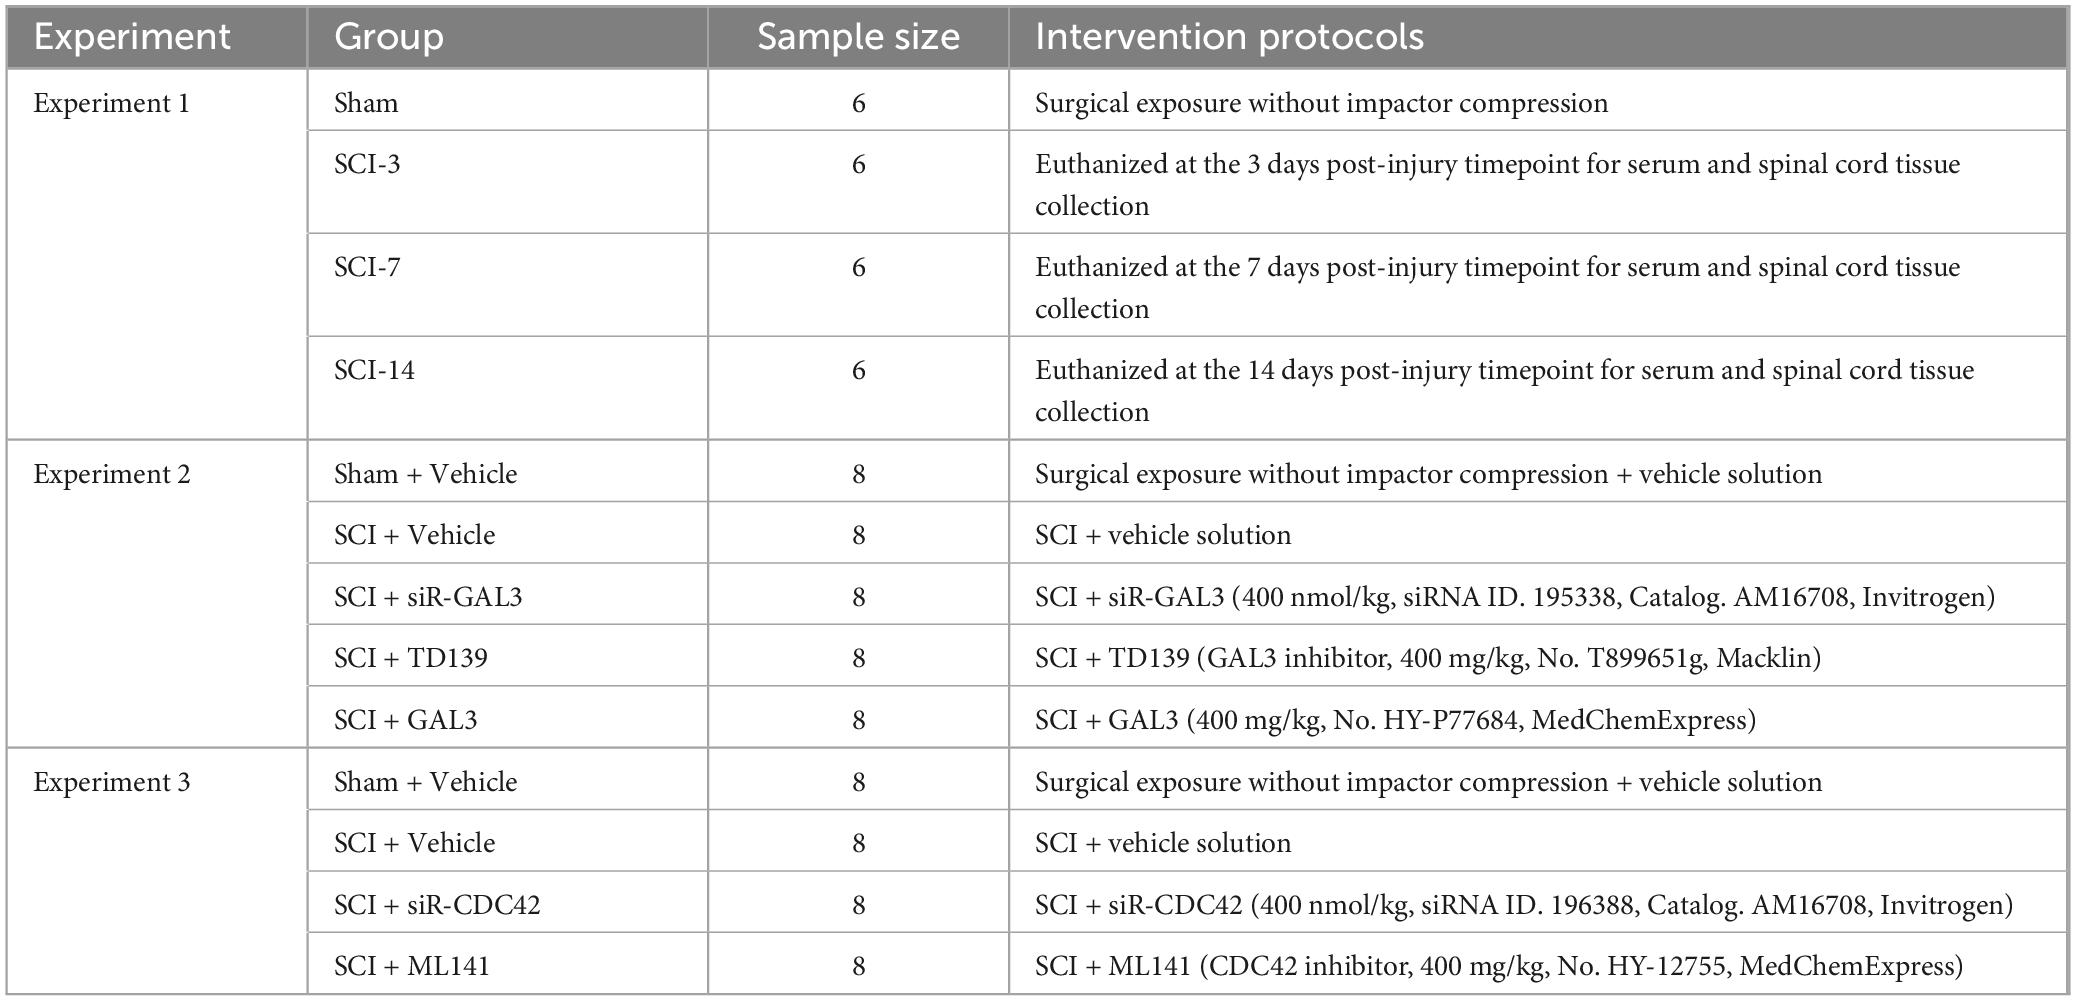Click the Sample size column header

click(858, 37)
